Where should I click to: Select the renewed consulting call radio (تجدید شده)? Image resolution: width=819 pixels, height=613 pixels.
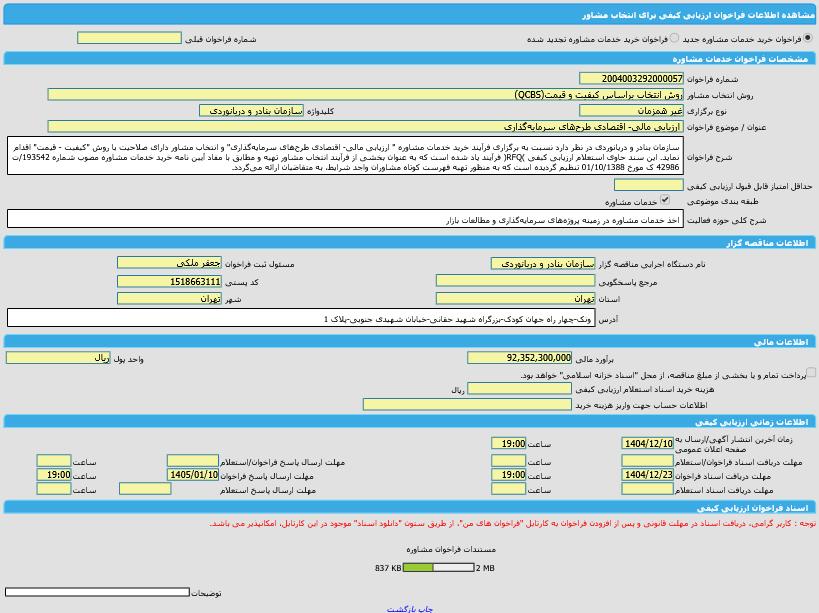674,38
